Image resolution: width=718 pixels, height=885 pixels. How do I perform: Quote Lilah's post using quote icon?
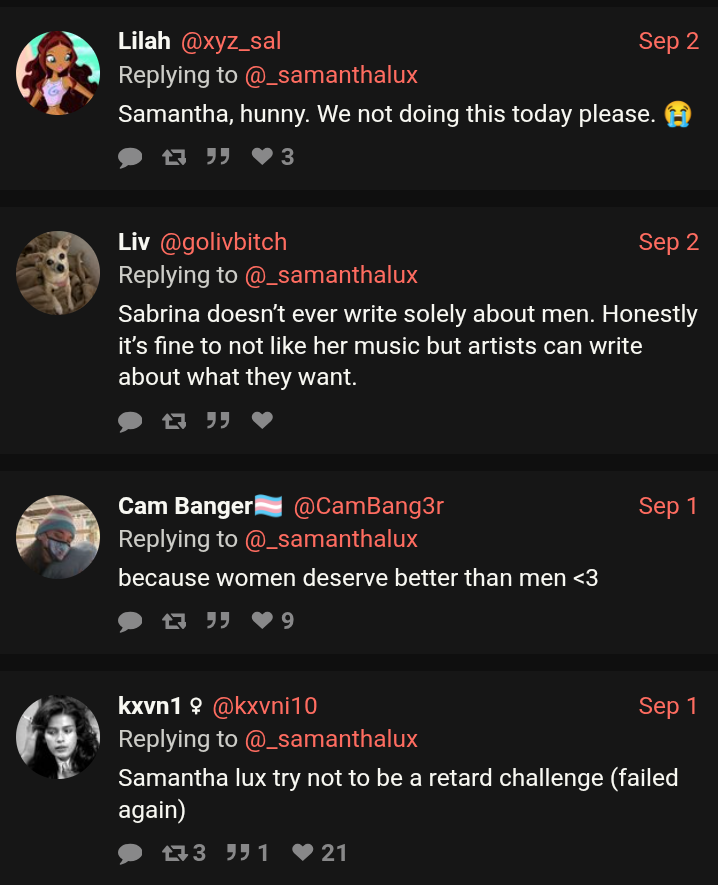(217, 157)
